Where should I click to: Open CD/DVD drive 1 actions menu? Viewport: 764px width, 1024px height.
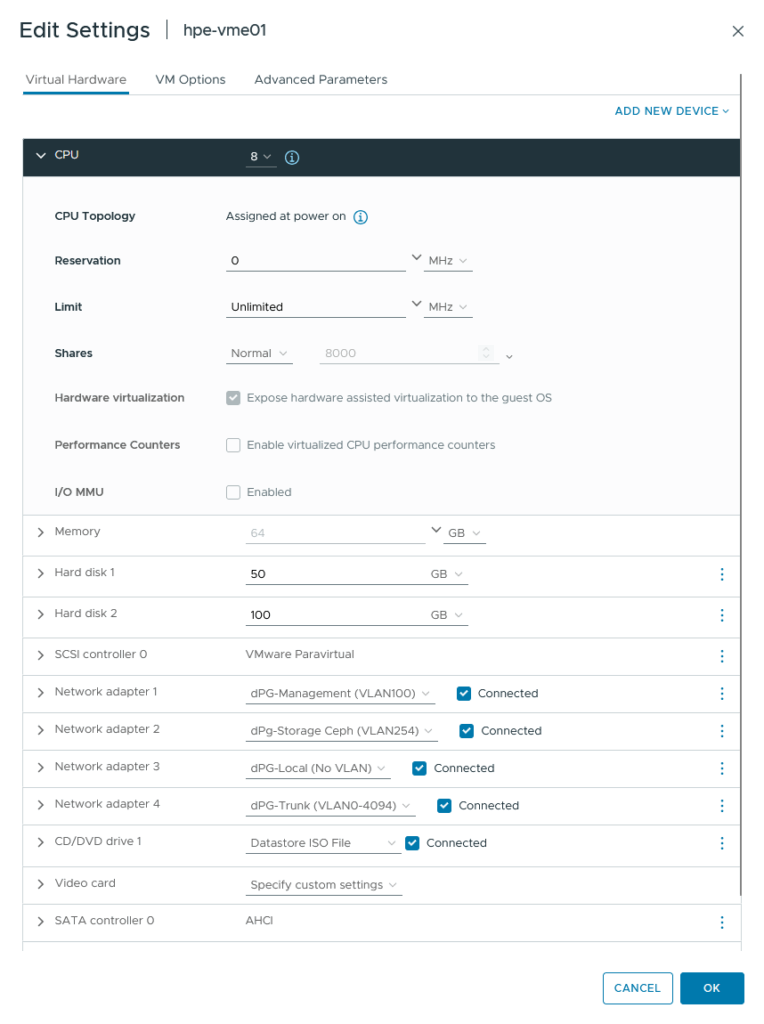(x=721, y=843)
